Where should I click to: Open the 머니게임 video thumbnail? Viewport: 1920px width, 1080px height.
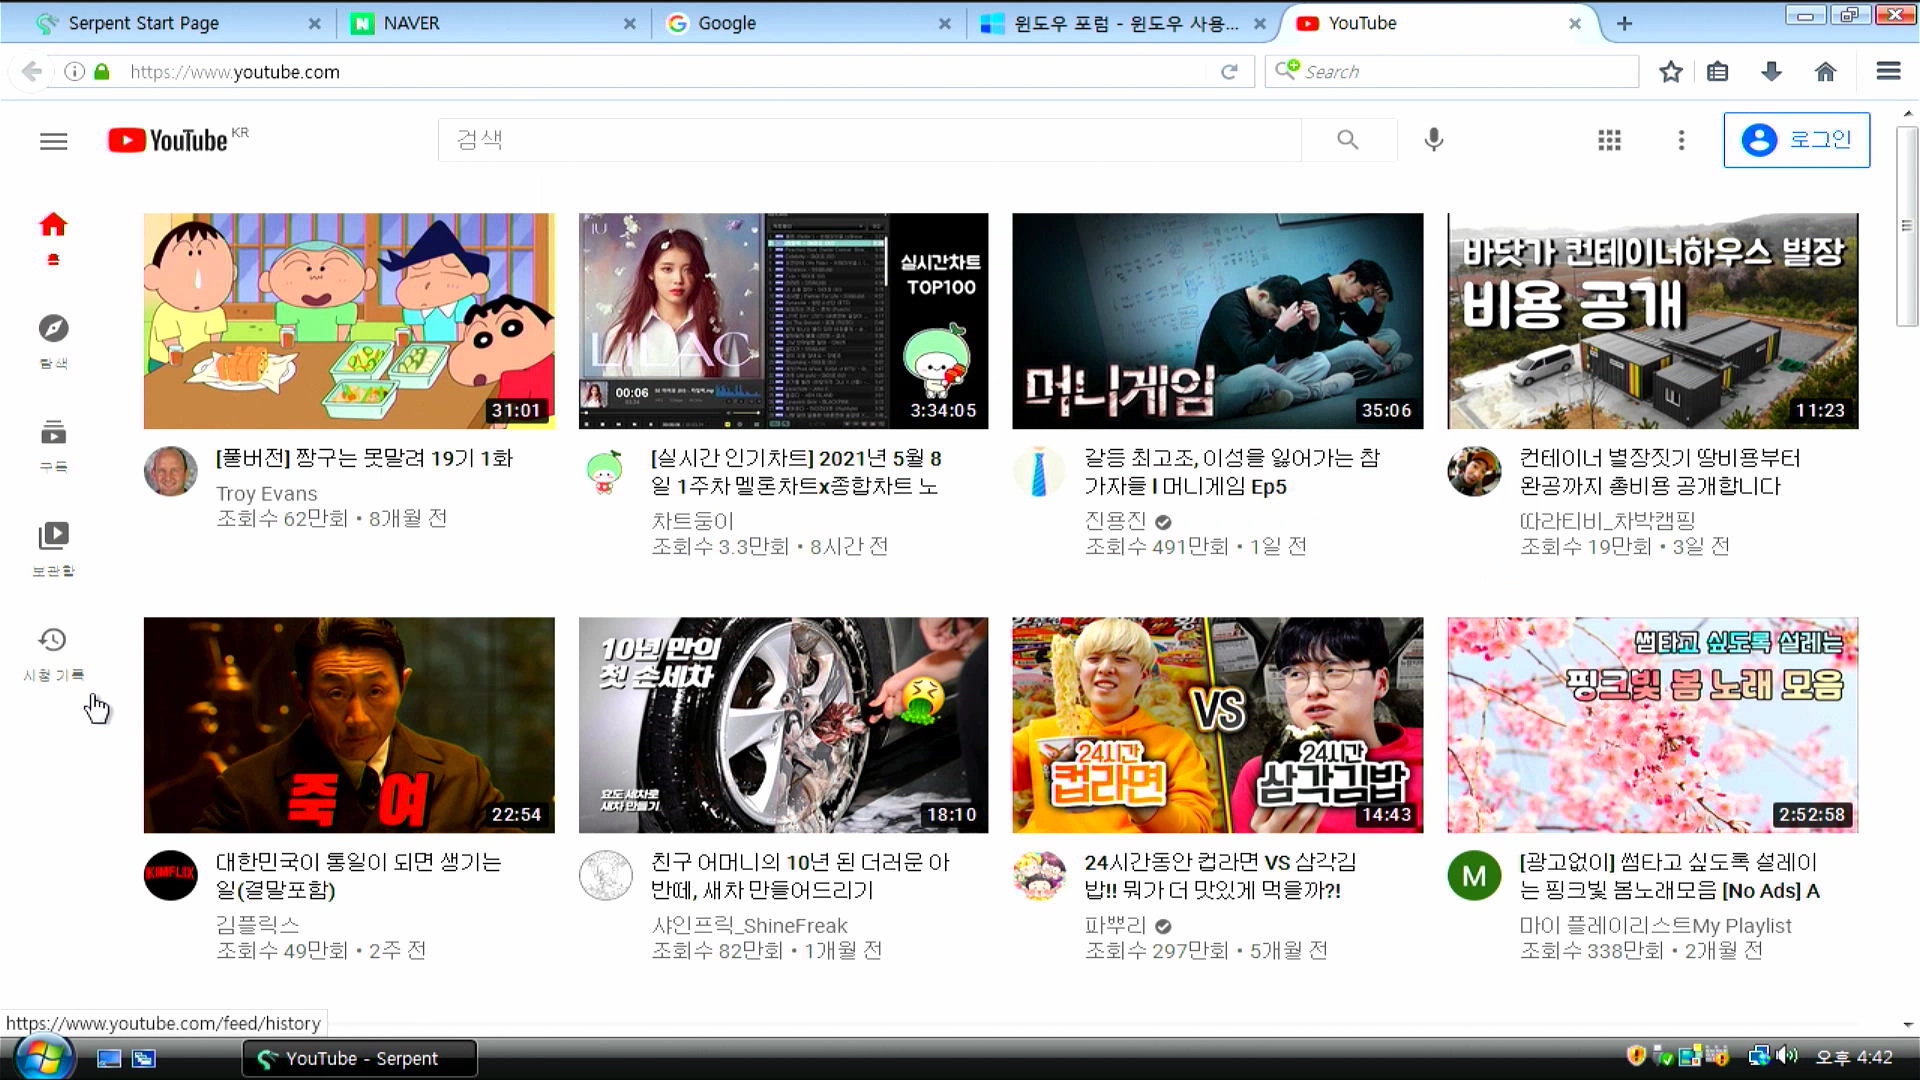[1217, 321]
